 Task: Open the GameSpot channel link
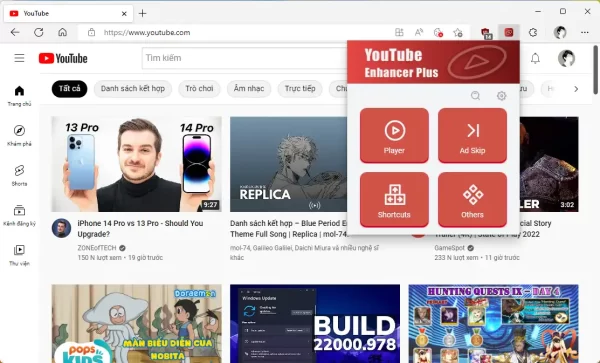450,248
